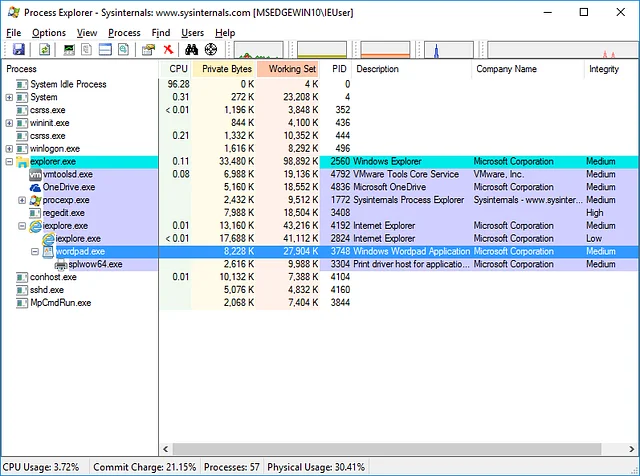
Task: Click the Find binoculars icon
Action: 192,50
